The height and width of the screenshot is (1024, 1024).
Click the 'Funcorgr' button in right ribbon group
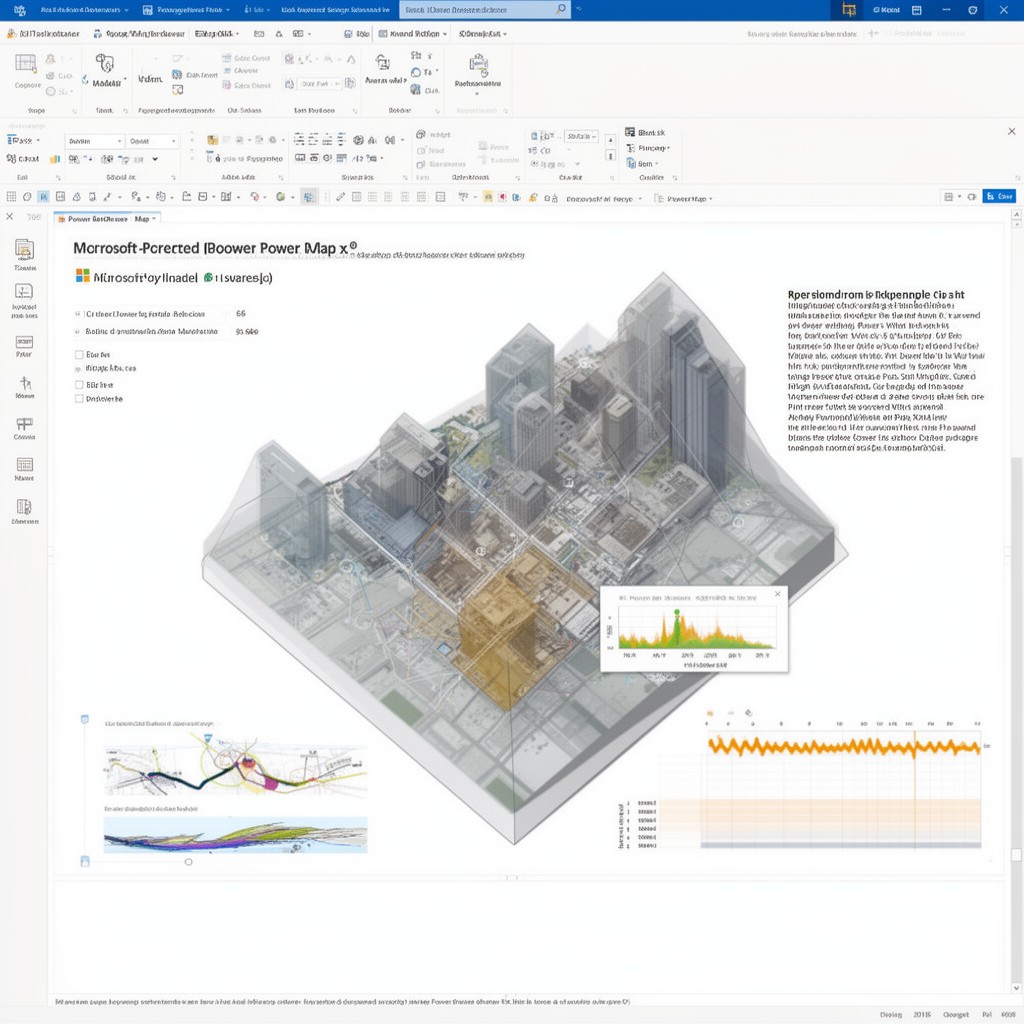648,148
